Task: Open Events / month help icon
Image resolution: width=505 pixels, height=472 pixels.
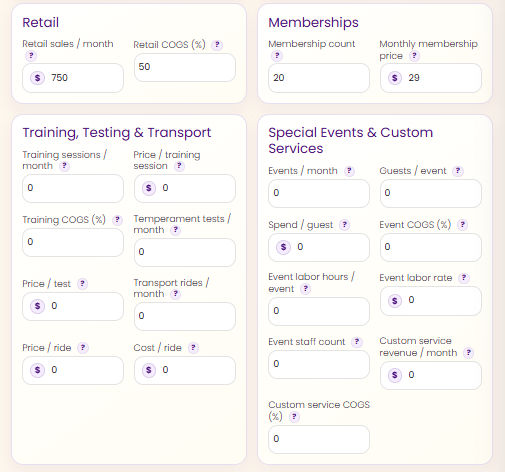Action: pos(349,171)
